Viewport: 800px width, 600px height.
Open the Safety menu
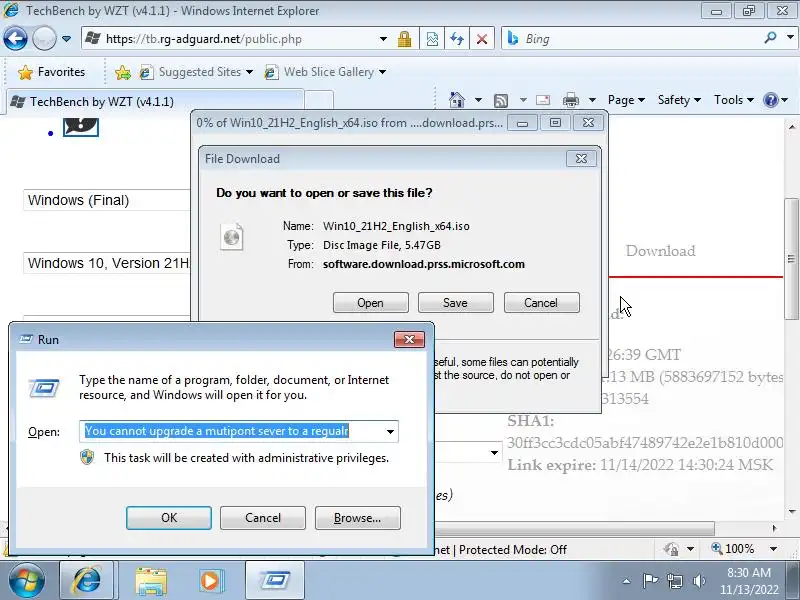click(x=679, y=100)
